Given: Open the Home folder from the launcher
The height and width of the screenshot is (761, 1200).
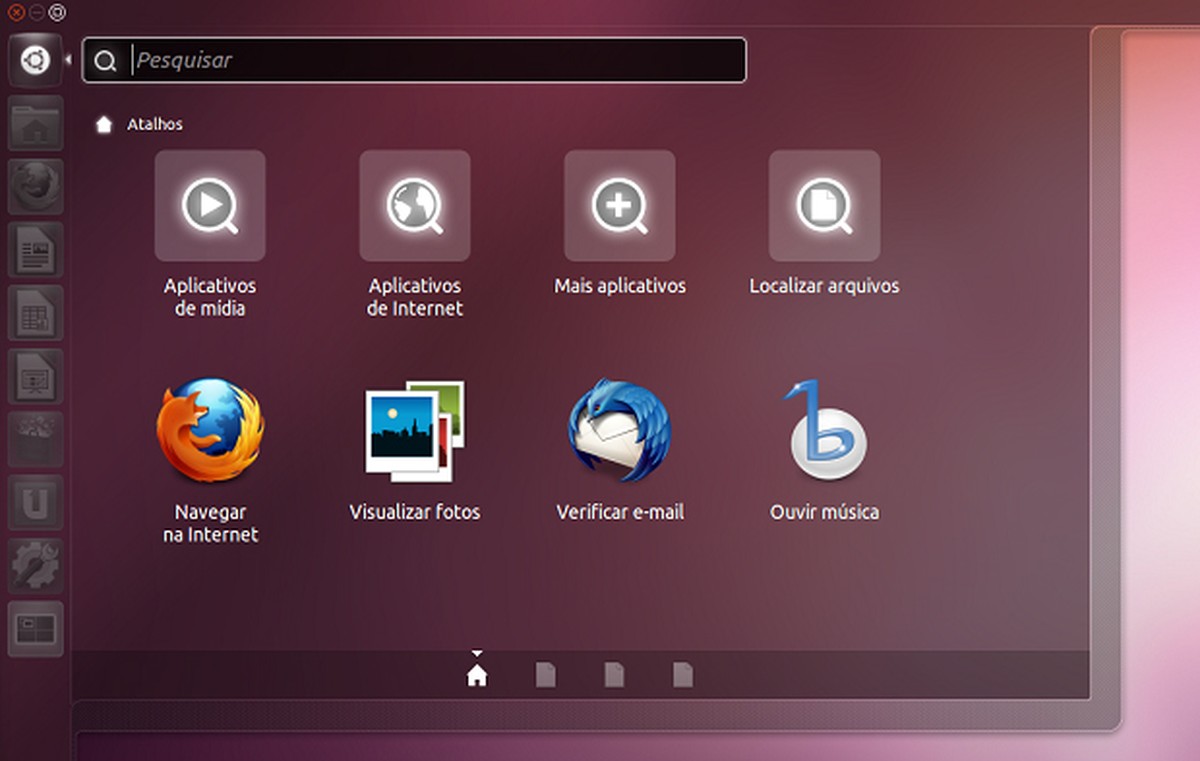Looking at the screenshot, I should pos(35,124).
